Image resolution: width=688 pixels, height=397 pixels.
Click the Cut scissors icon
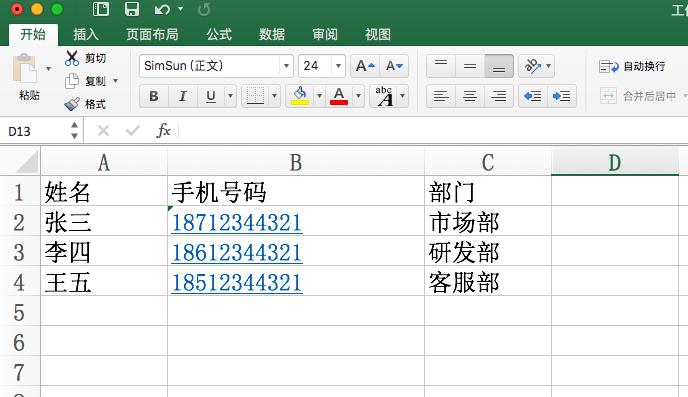[72, 58]
